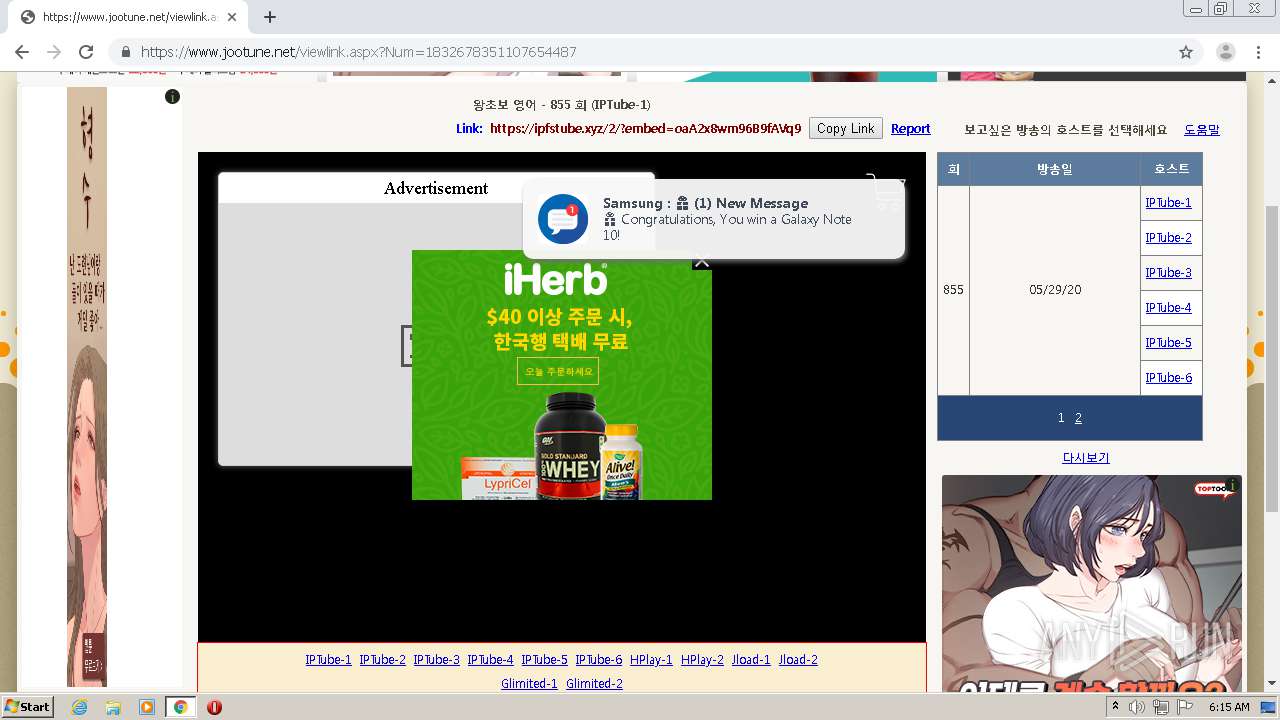Click the iHerb logo in the ad
Screen dimensions: 1280x720
[554, 279]
